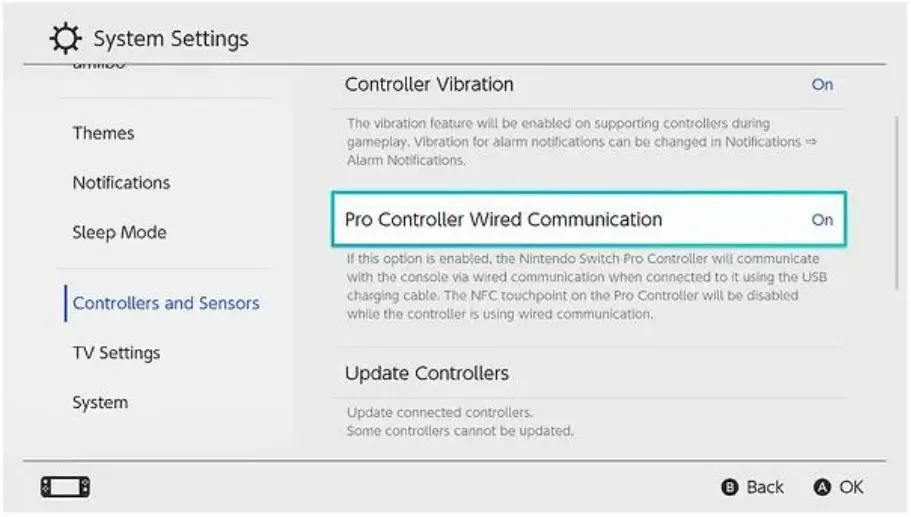Screen dimensions: 911x517
Task: Open the Themes settings category
Action: tap(103, 133)
